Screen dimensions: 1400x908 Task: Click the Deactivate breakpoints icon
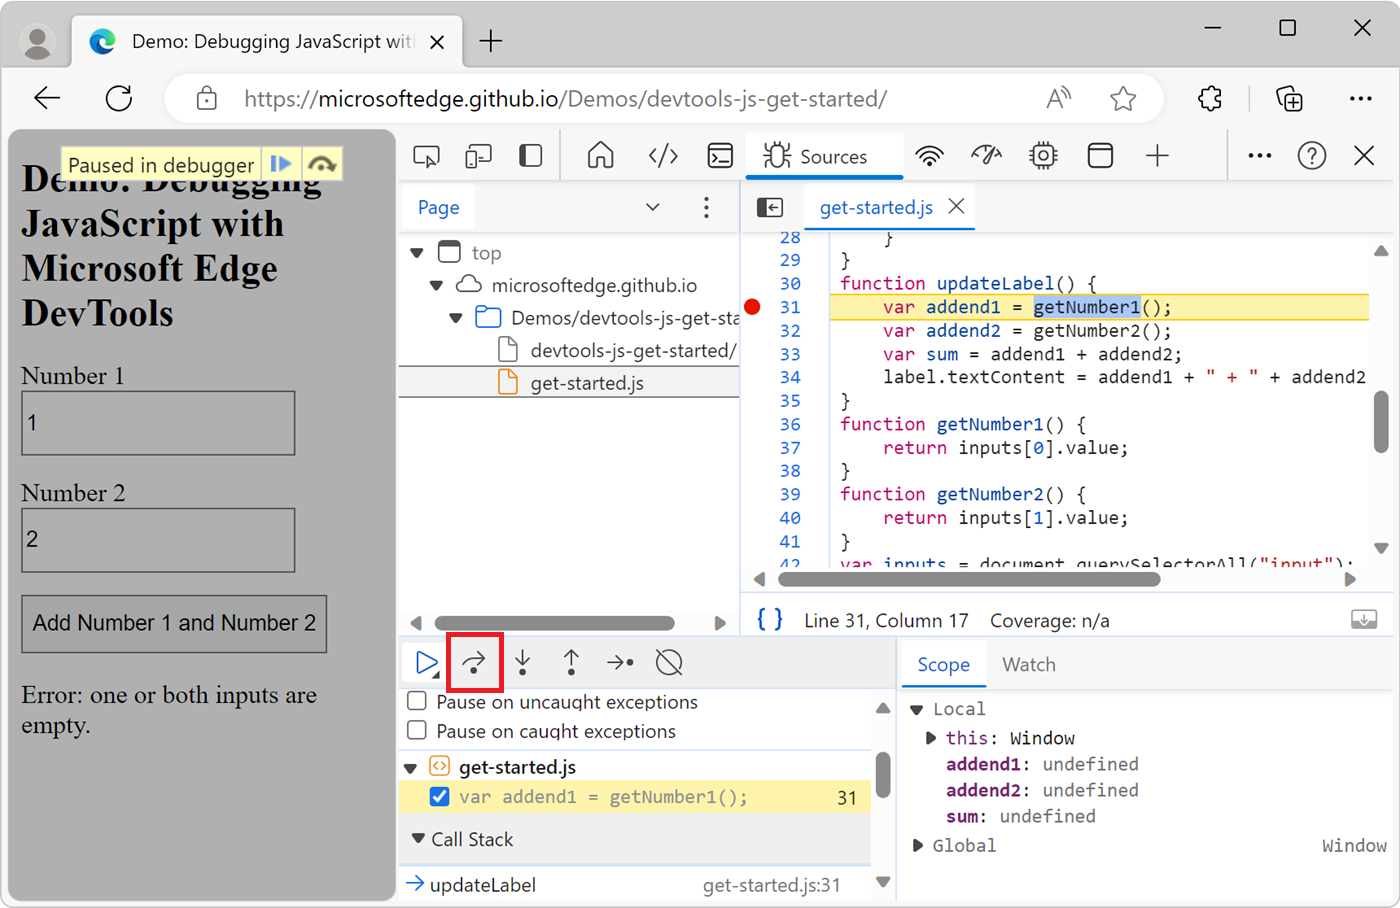(669, 662)
